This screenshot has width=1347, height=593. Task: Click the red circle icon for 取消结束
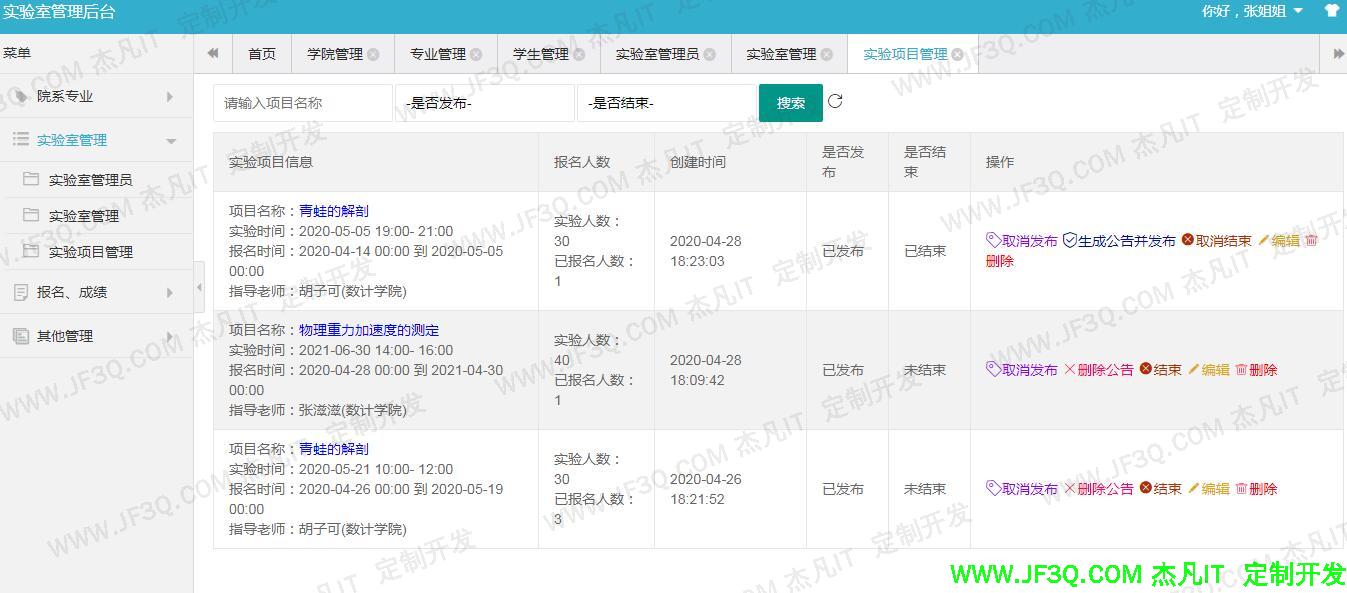(1188, 240)
